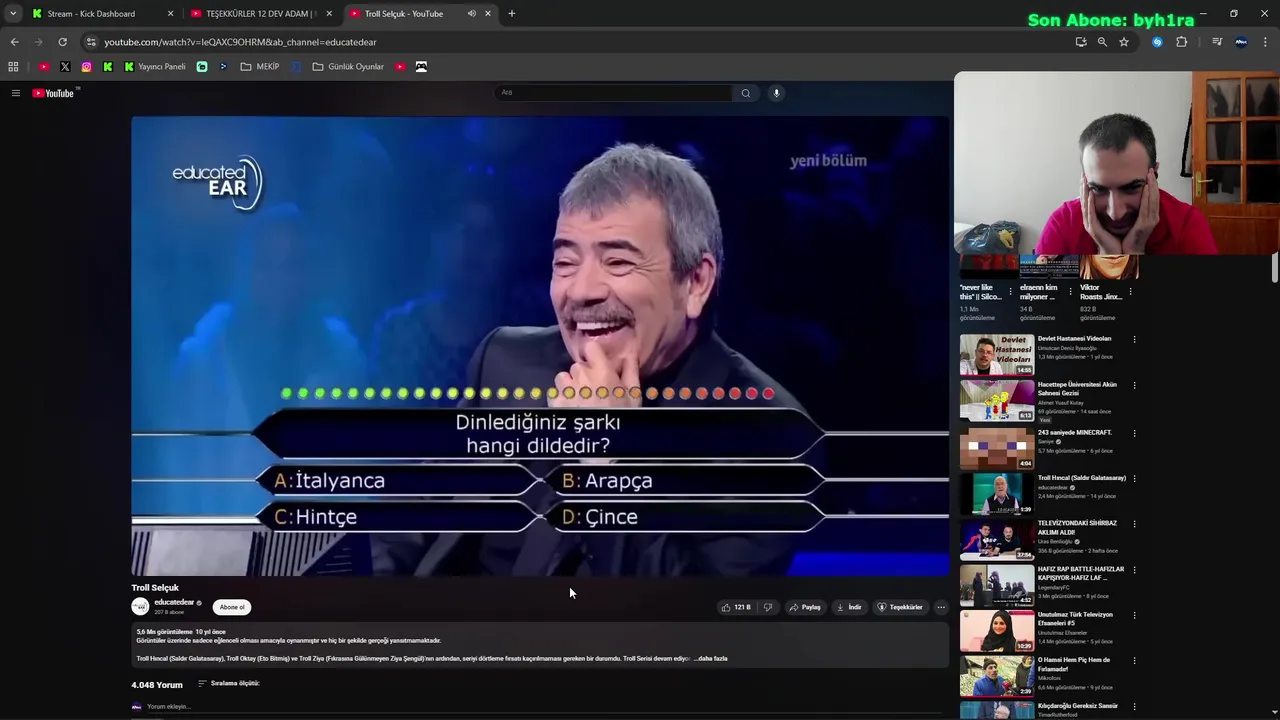Open options for 243 saniyede MINECRAFT

1134,433
